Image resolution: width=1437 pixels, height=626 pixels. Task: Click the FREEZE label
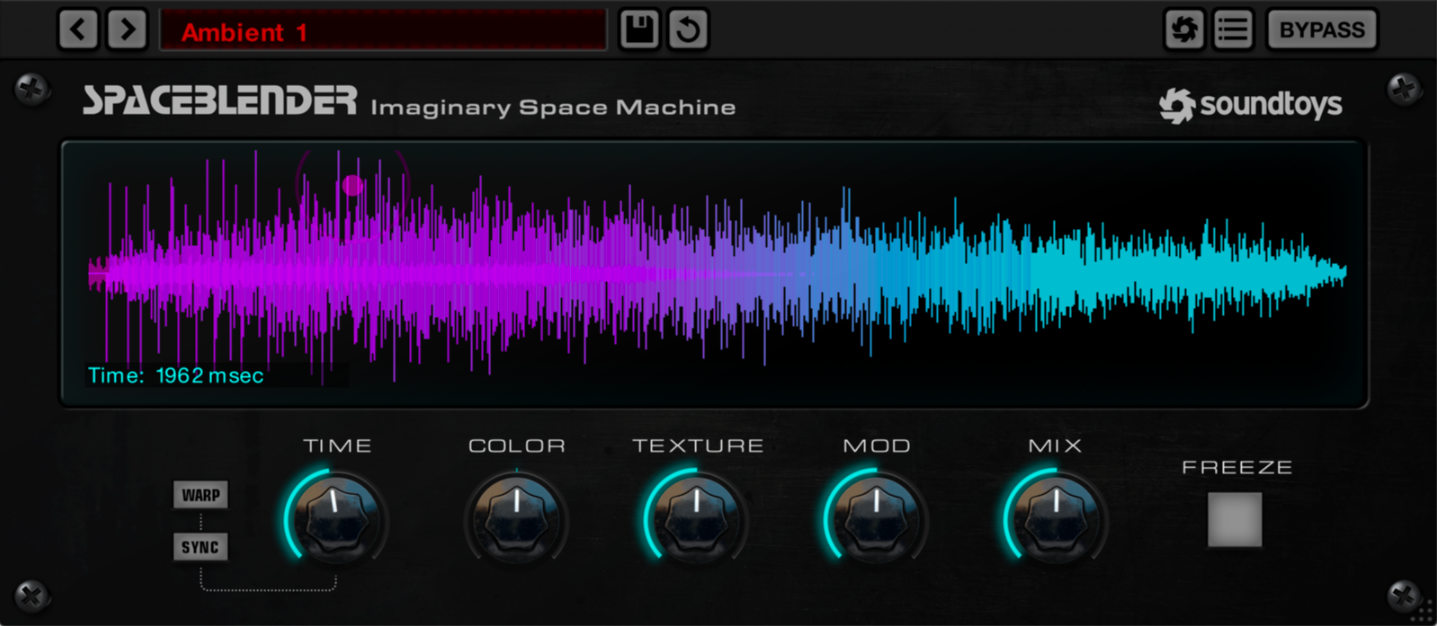point(1237,467)
